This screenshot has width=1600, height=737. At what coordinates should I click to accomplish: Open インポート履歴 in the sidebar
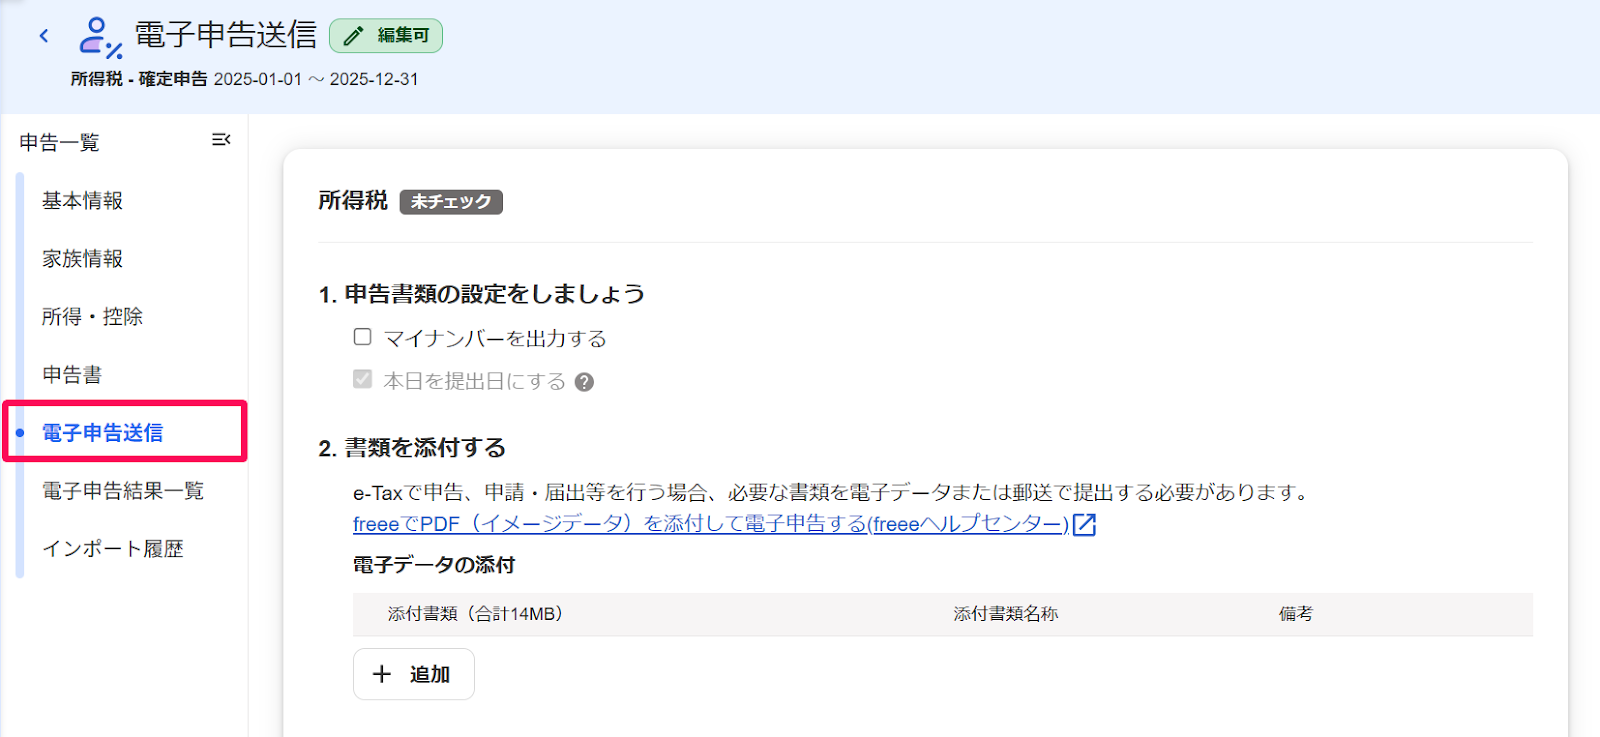pos(113,549)
